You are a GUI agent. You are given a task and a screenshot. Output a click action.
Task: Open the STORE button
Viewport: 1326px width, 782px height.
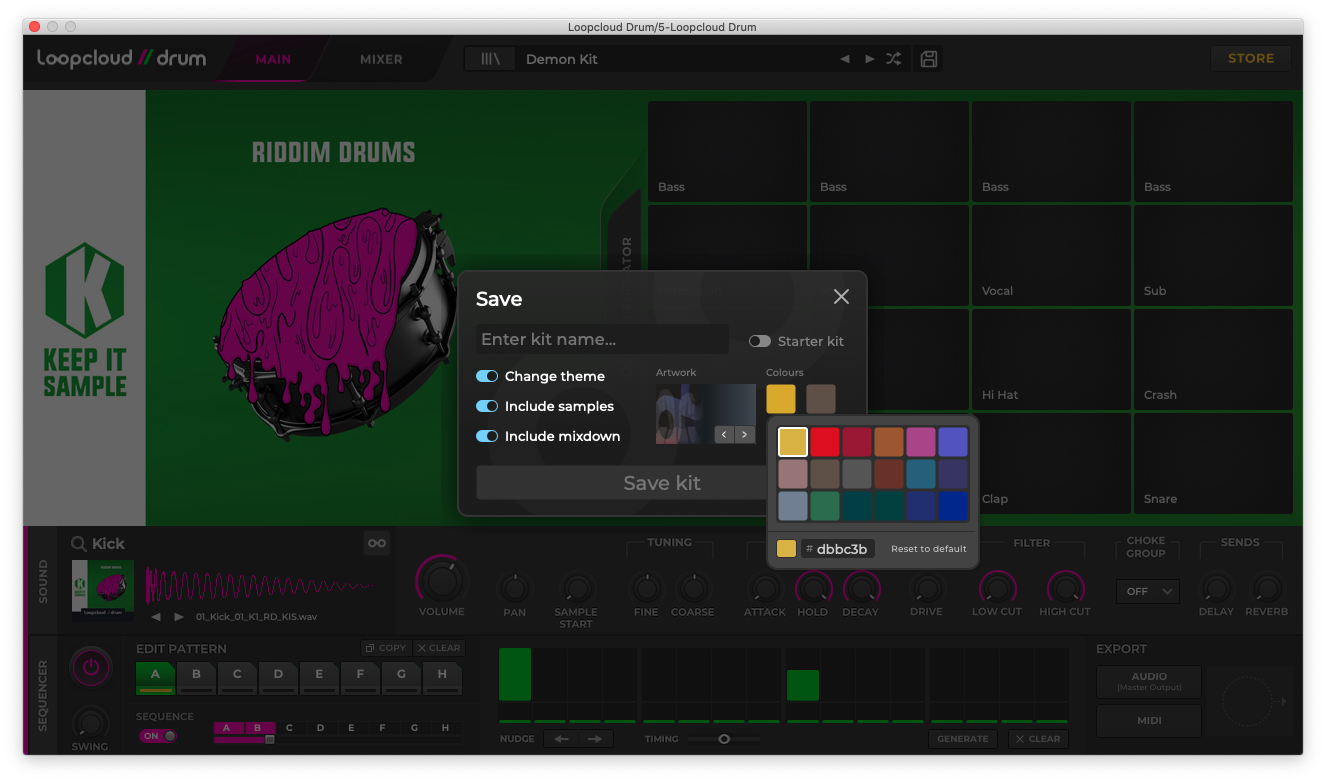[1251, 58]
